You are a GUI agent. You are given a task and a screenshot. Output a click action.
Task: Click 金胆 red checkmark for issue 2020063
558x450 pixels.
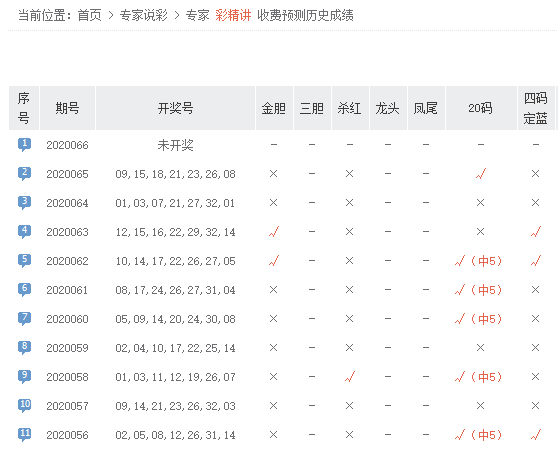coord(274,232)
